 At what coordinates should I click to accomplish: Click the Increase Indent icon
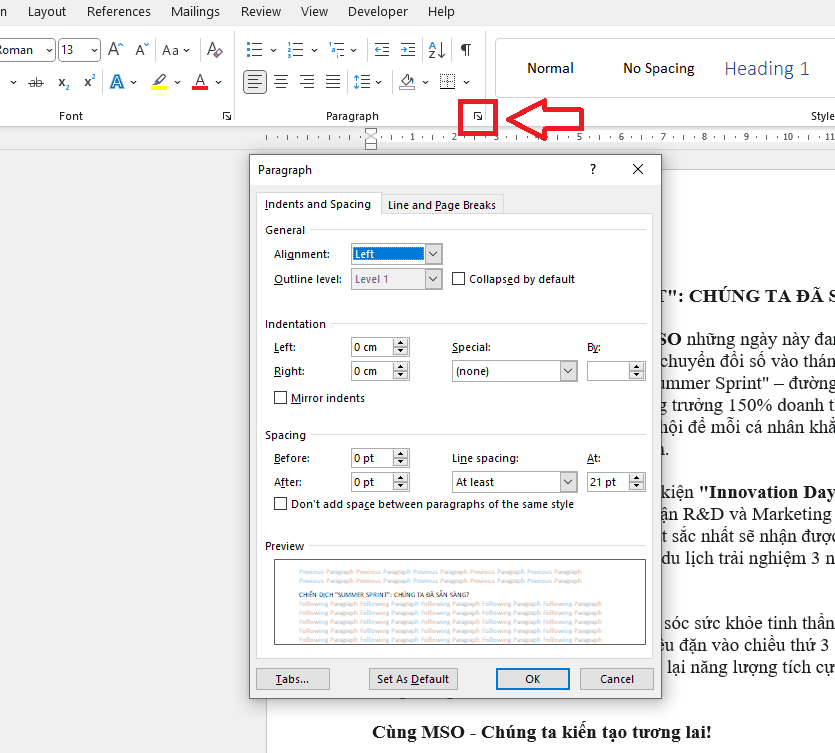click(x=407, y=50)
